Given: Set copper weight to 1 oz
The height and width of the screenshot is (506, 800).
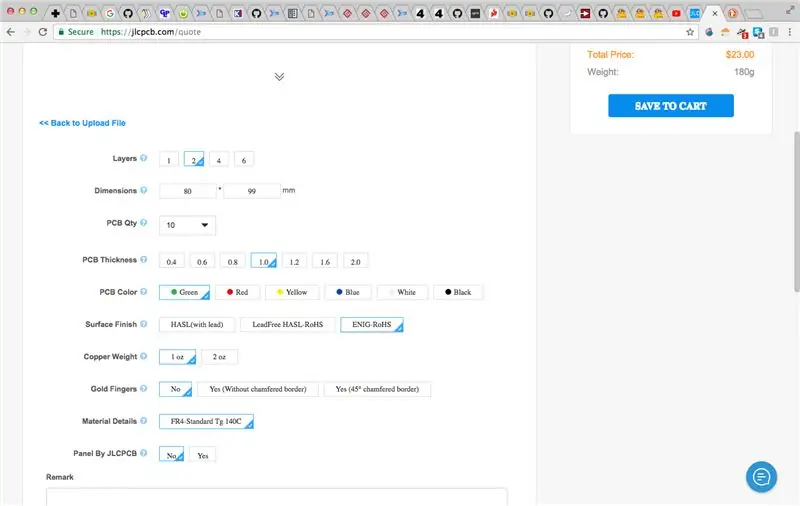Looking at the screenshot, I should pos(178,357).
